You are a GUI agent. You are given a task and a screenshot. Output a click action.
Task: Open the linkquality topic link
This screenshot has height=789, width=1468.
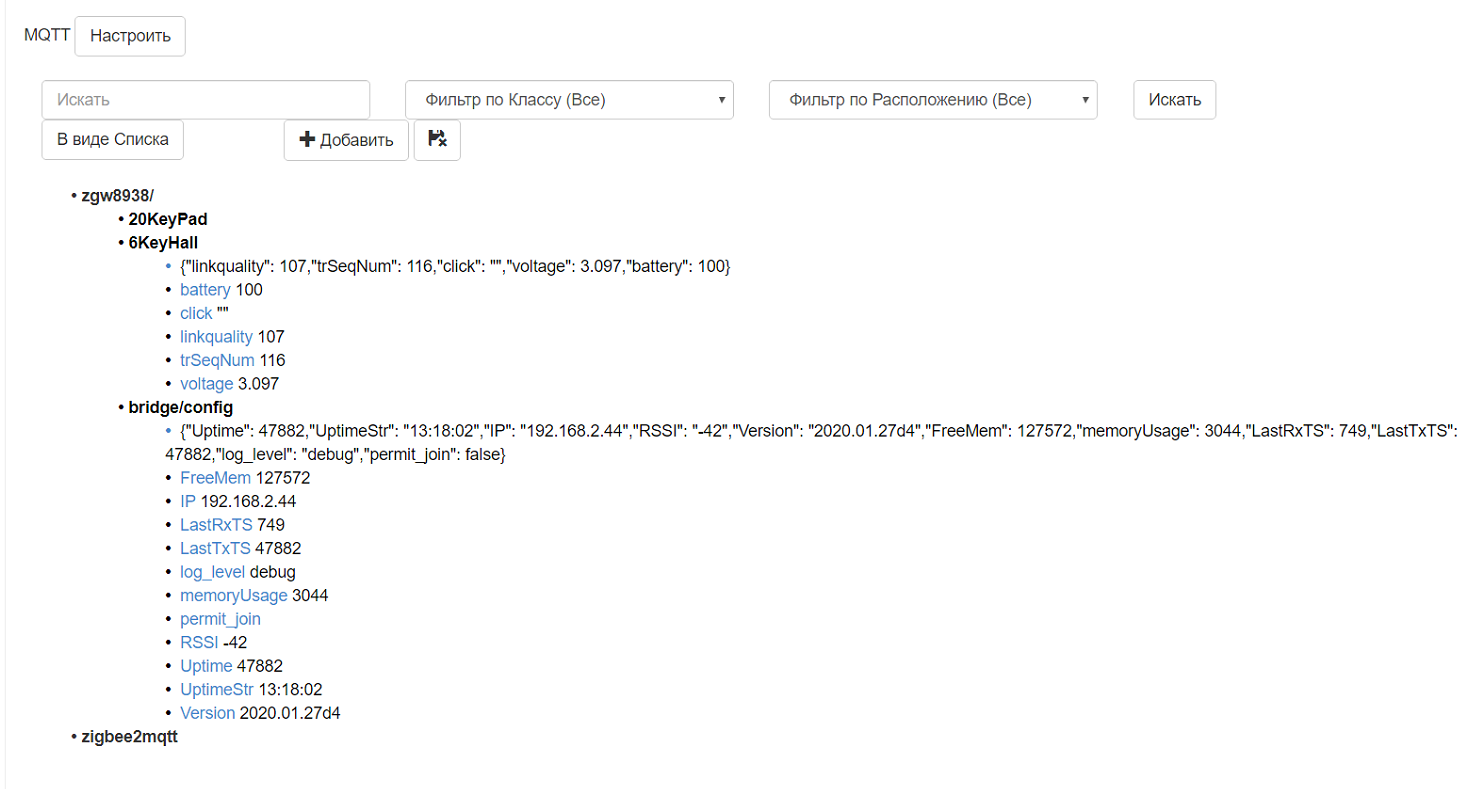point(216,336)
